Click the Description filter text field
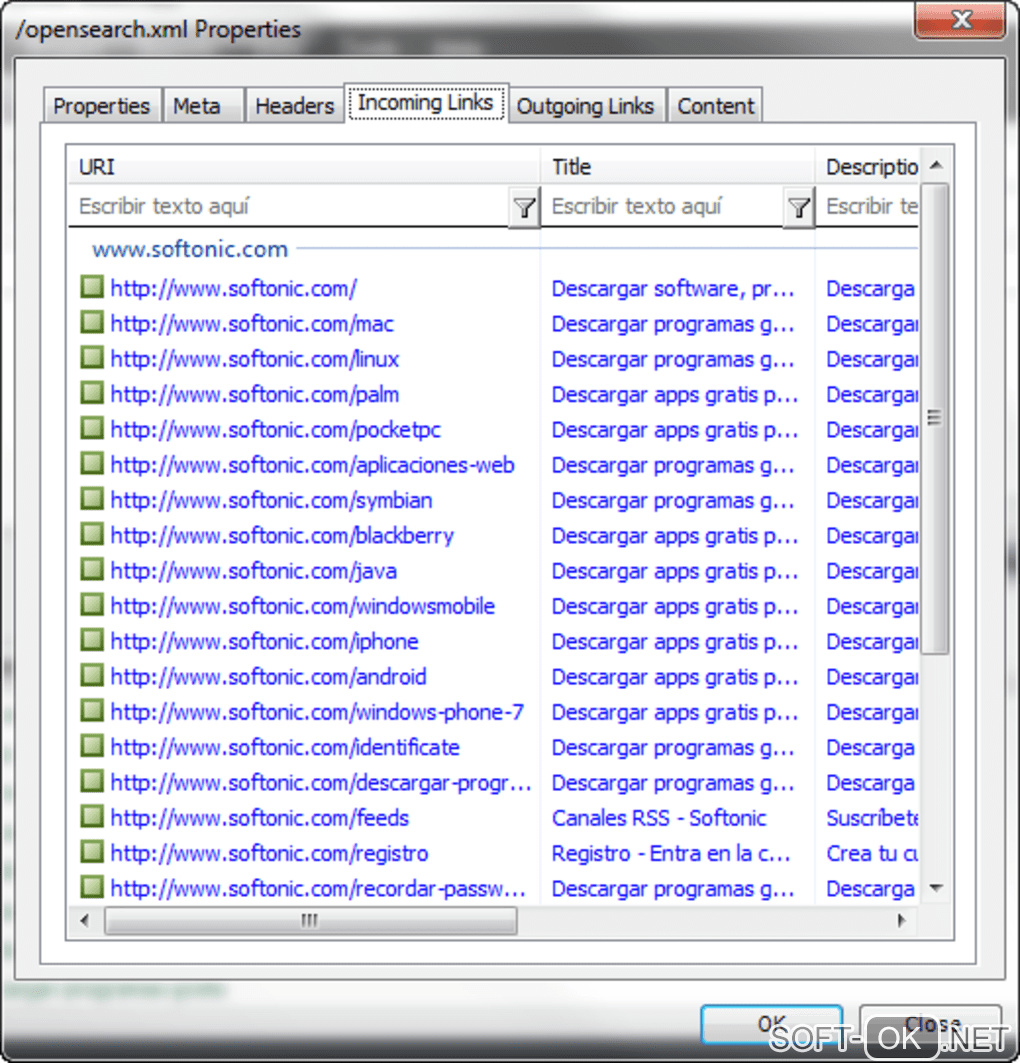 point(868,206)
